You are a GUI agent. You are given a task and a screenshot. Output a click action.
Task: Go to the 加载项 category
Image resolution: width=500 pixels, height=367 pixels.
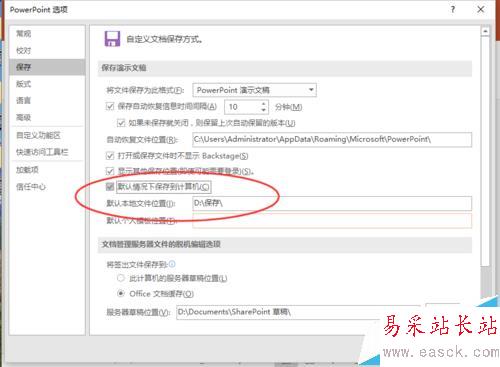tap(47, 170)
